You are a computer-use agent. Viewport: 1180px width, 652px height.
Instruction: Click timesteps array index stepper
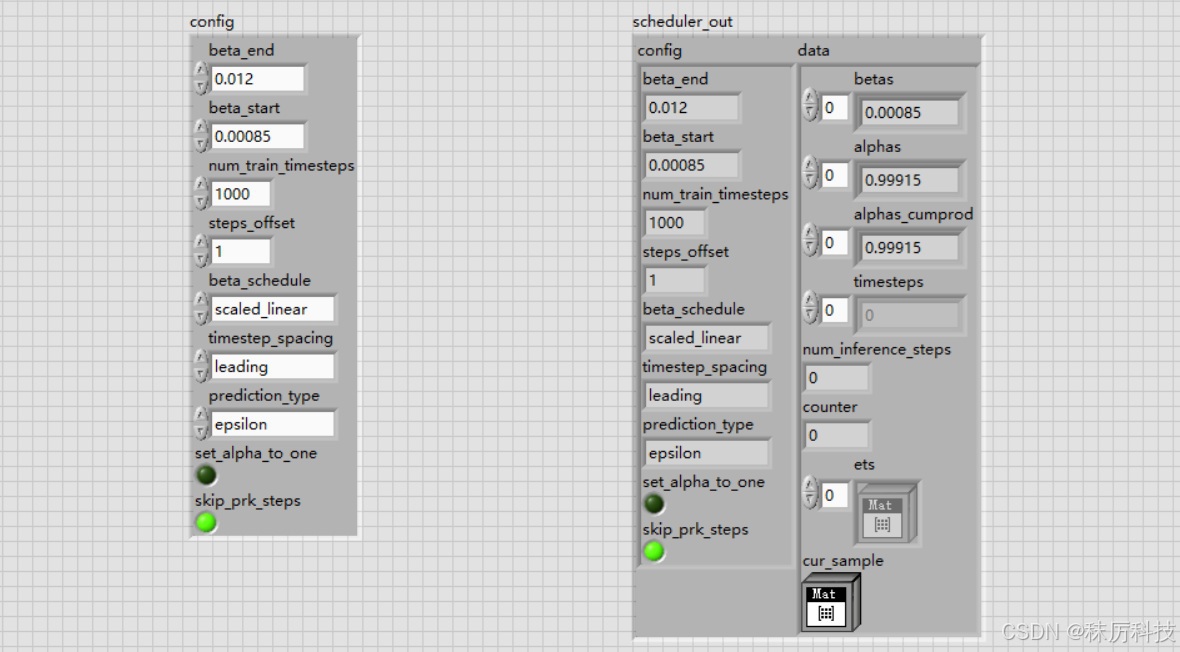point(810,309)
